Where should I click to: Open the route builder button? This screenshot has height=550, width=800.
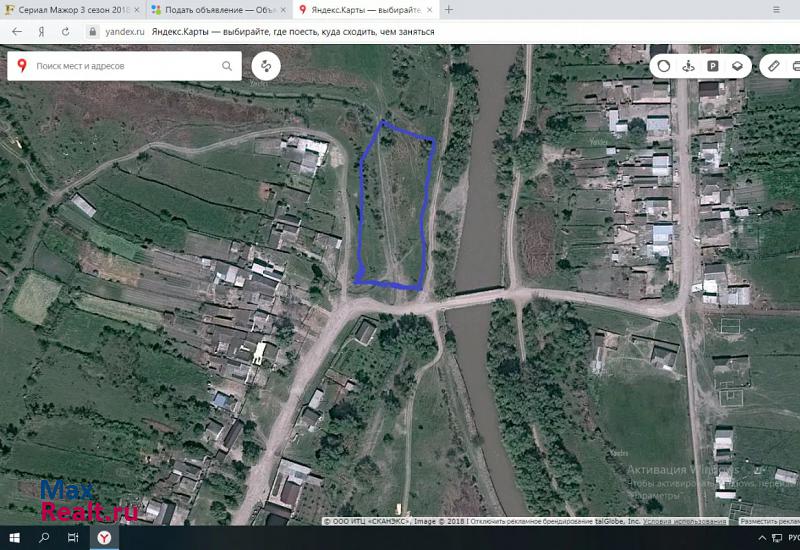tap(266, 67)
